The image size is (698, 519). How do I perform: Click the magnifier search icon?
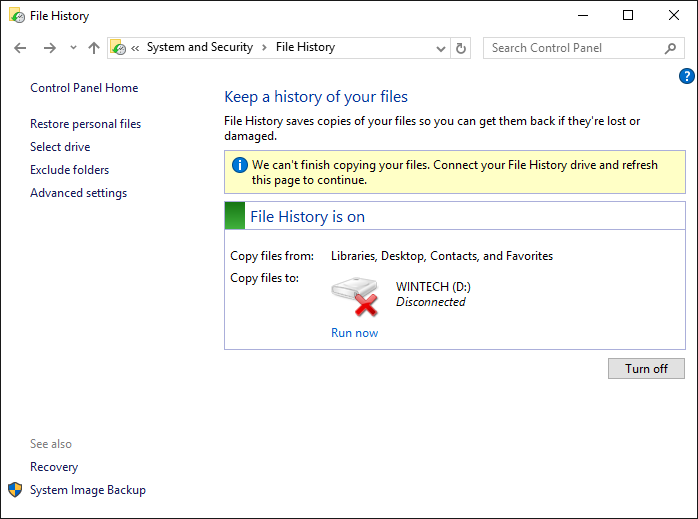point(670,48)
